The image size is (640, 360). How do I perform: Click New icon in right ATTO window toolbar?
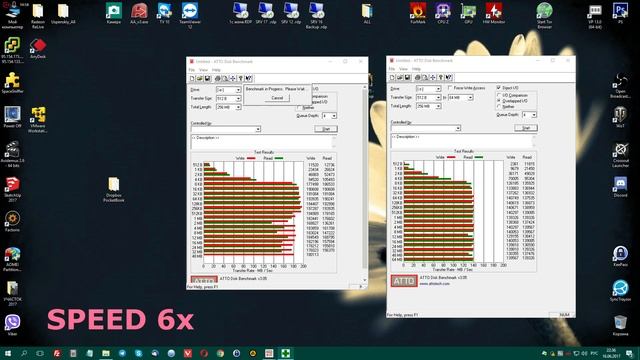pos(392,77)
